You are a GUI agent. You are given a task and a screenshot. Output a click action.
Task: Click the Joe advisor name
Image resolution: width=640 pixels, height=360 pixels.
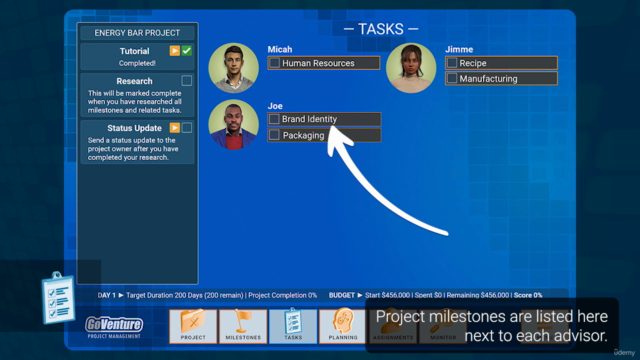(x=275, y=106)
